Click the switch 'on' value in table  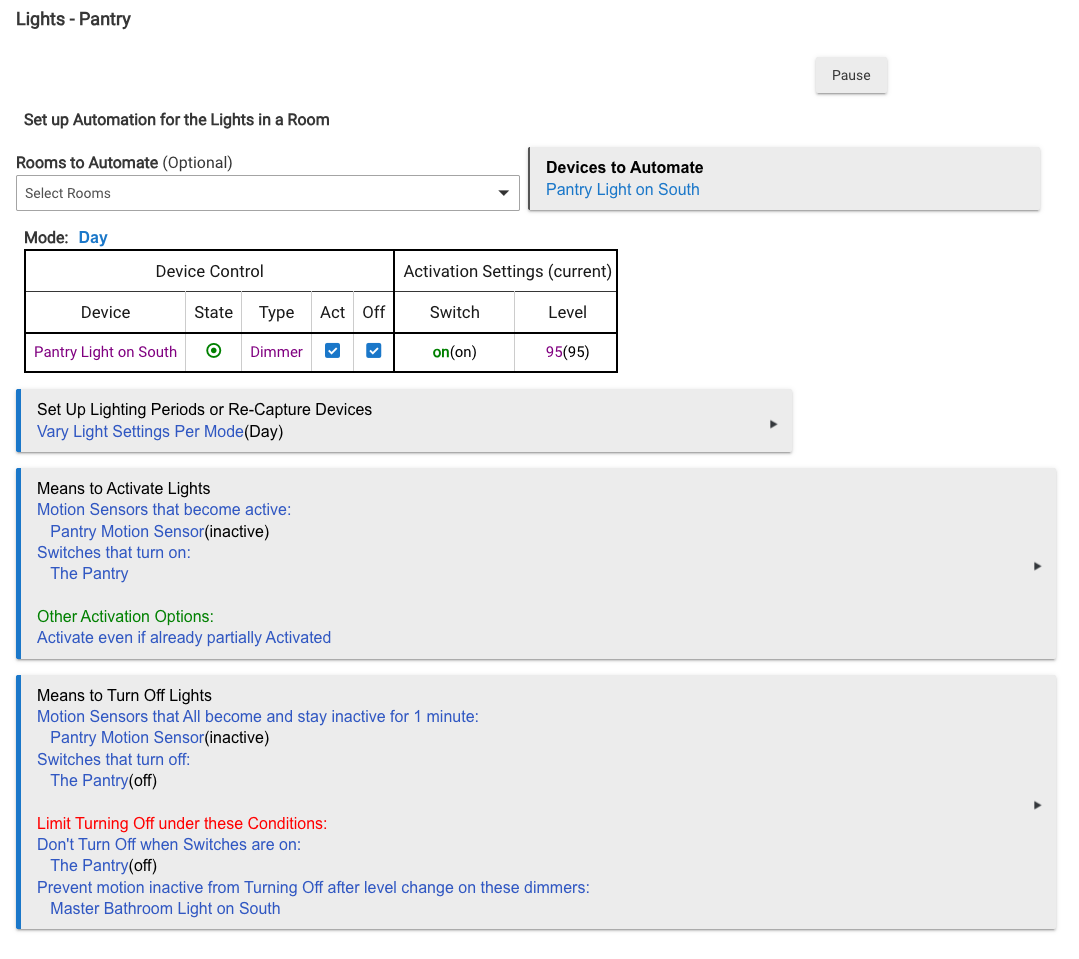440,352
